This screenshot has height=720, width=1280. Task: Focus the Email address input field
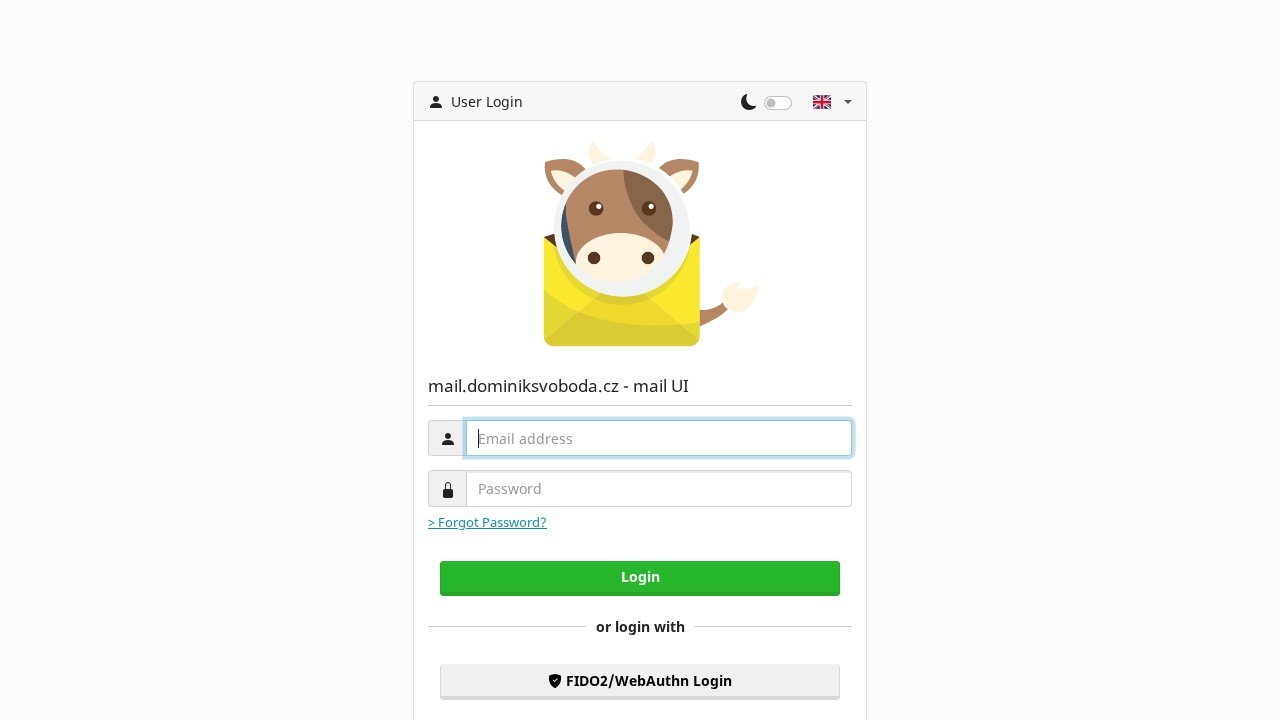tap(659, 438)
